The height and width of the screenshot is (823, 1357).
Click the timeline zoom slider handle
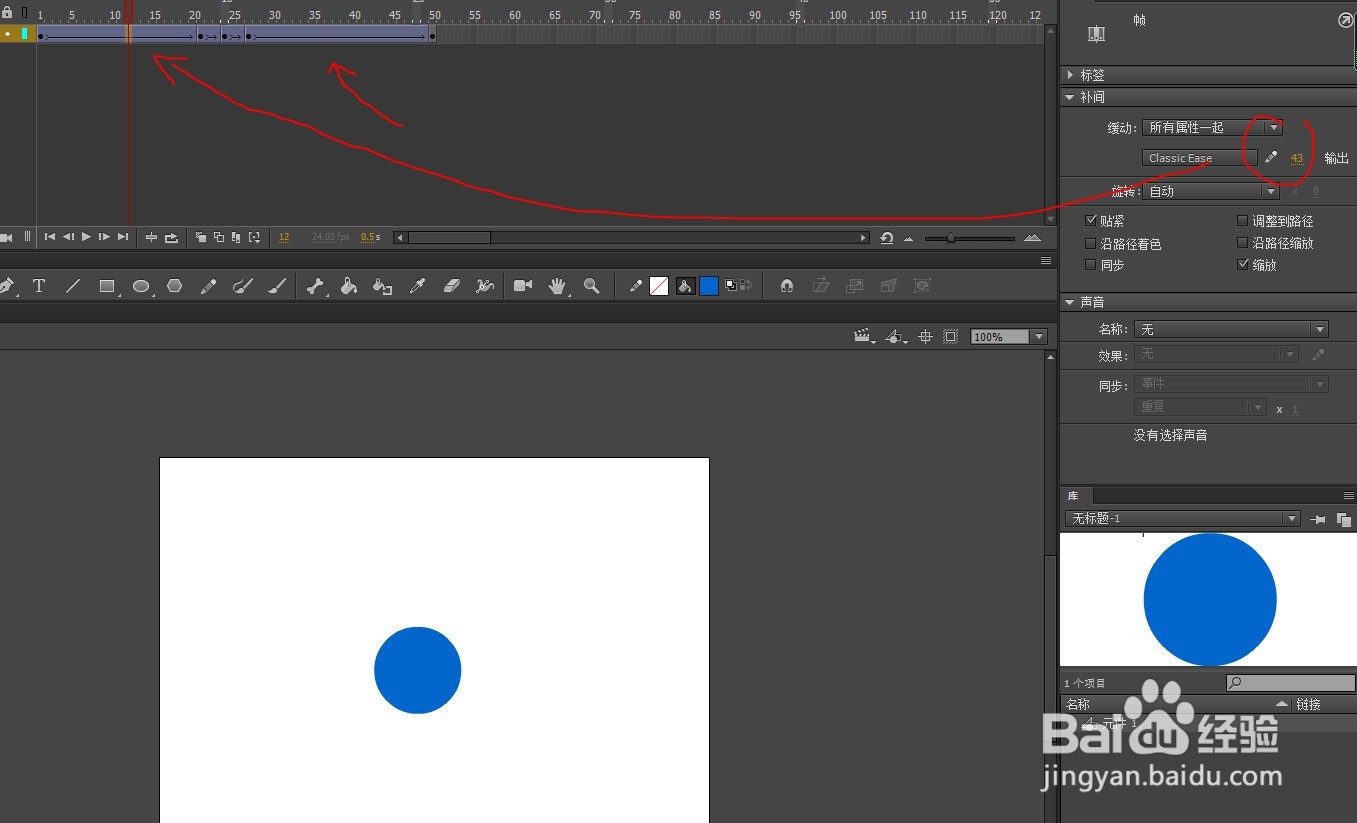tap(950, 238)
